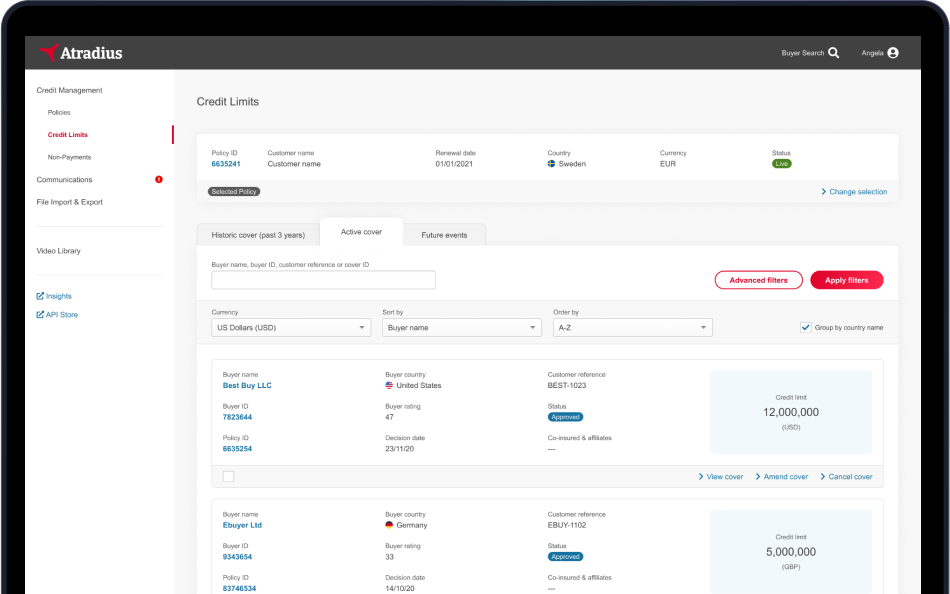
Task: Click the Advanced filters button
Action: (x=759, y=280)
